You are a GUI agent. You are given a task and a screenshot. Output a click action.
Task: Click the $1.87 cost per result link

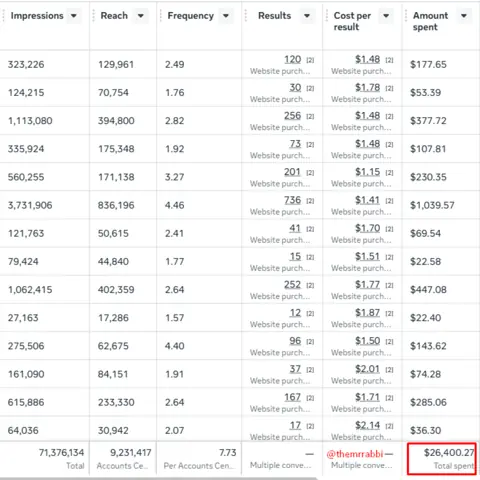point(368,313)
